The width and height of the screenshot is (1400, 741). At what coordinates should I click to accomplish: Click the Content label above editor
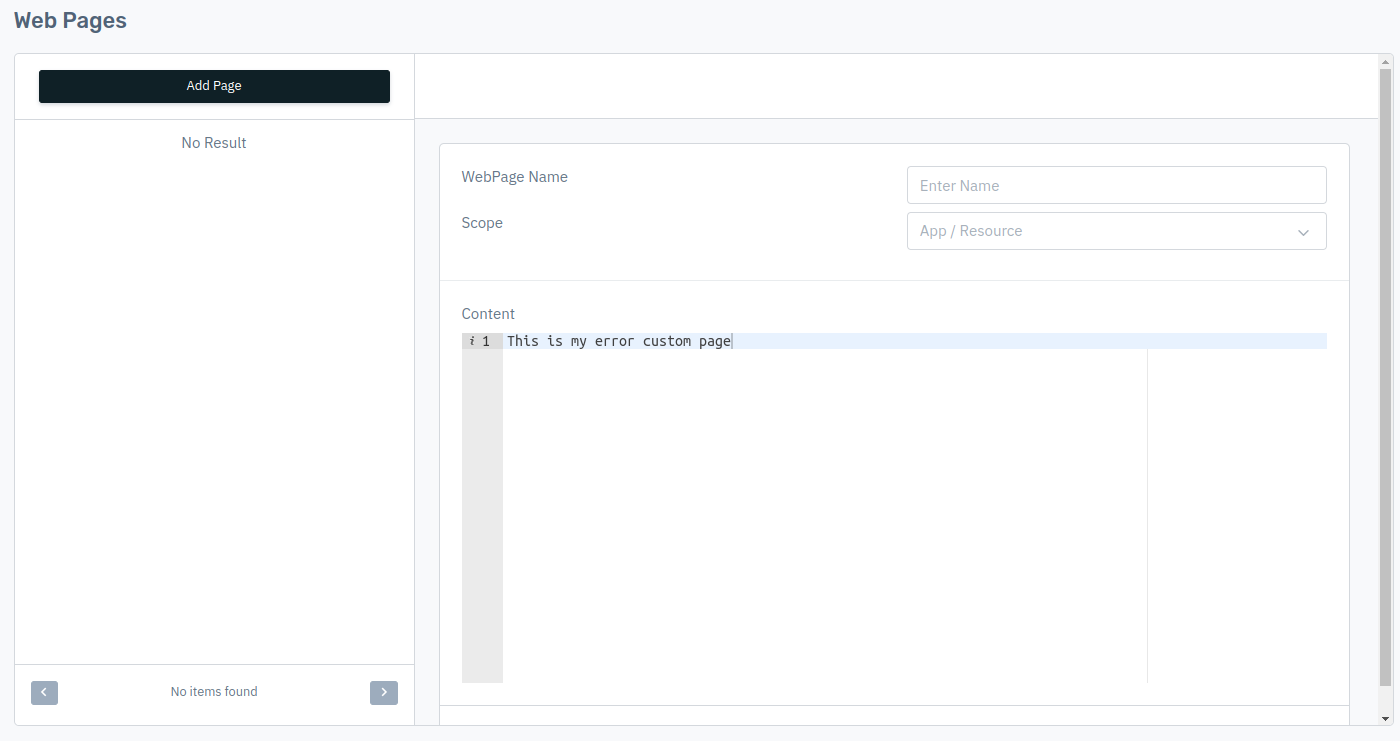click(x=488, y=314)
